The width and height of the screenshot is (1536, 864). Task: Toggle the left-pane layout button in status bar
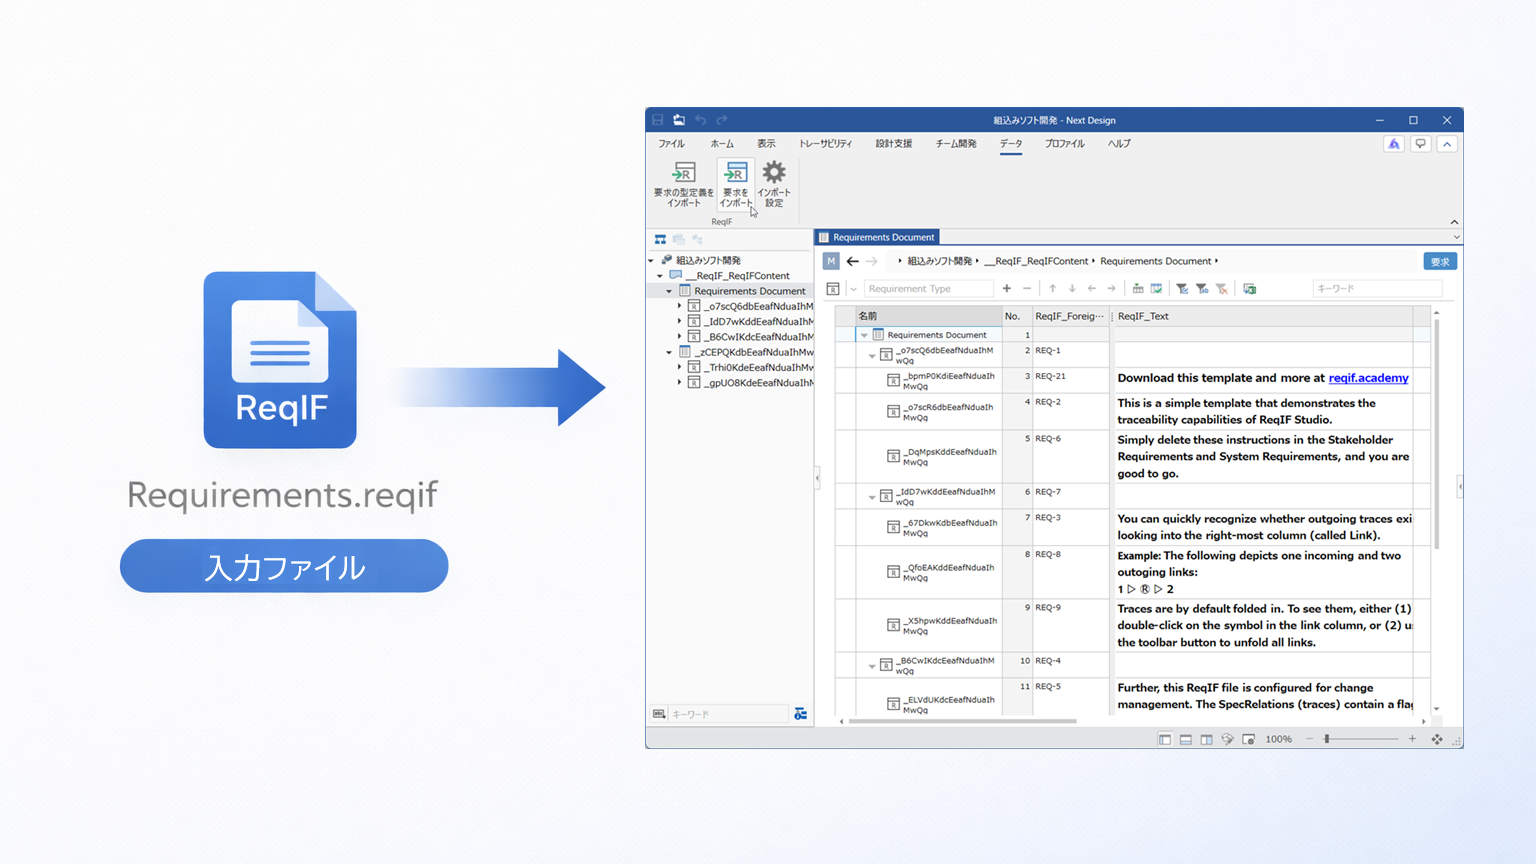click(x=1165, y=739)
